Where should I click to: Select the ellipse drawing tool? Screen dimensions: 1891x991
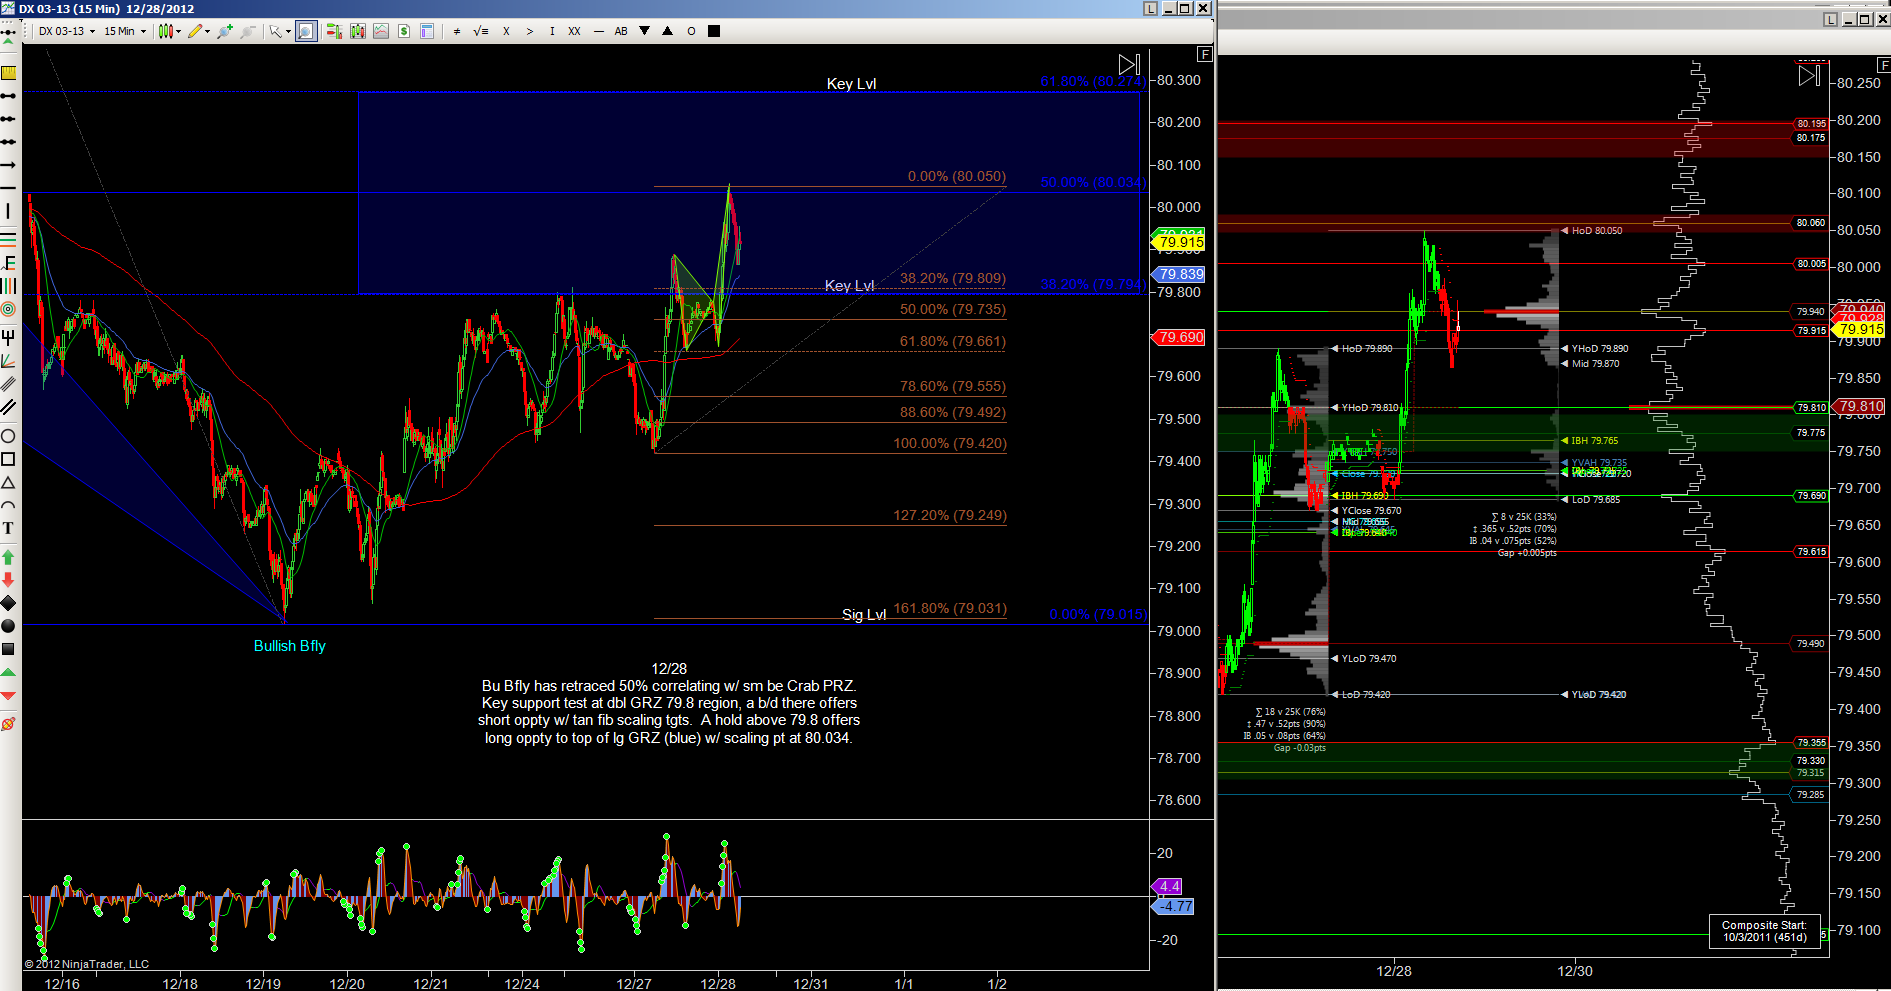click(x=8, y=436)
